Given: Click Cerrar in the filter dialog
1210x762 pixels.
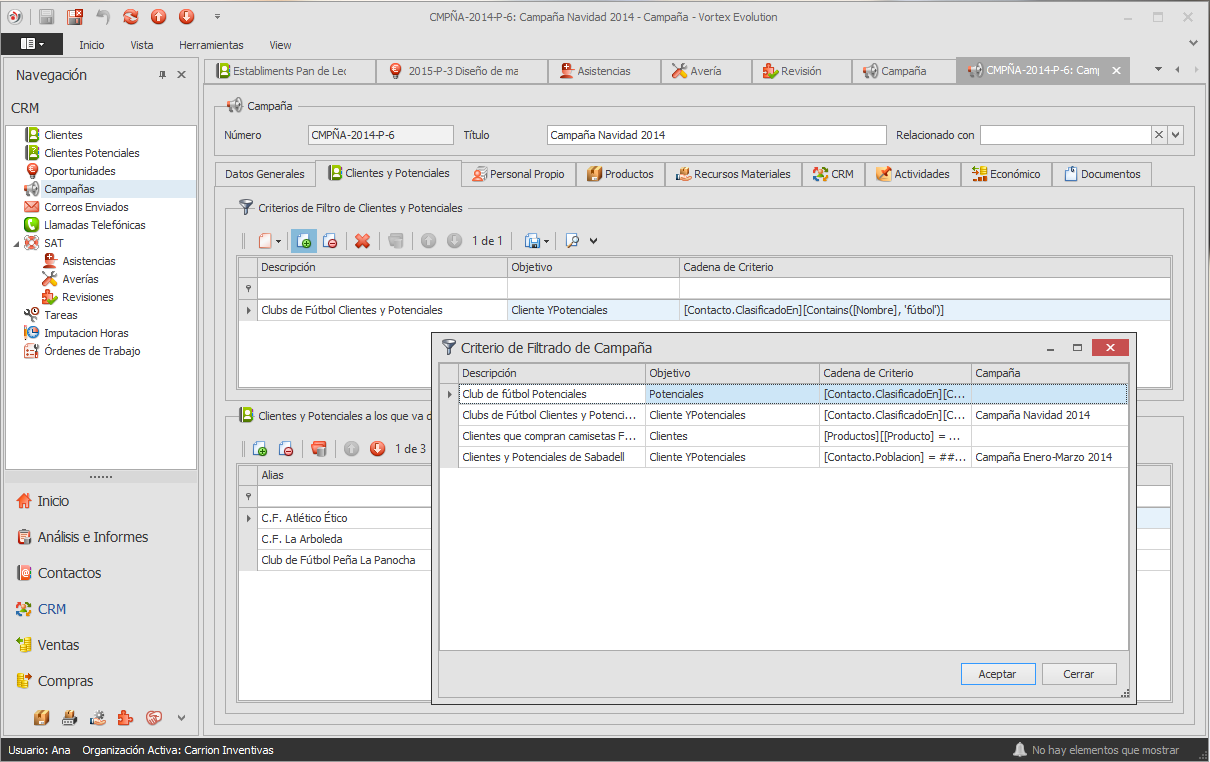Looking at the screenshot, I should (x=1078, y=674).
